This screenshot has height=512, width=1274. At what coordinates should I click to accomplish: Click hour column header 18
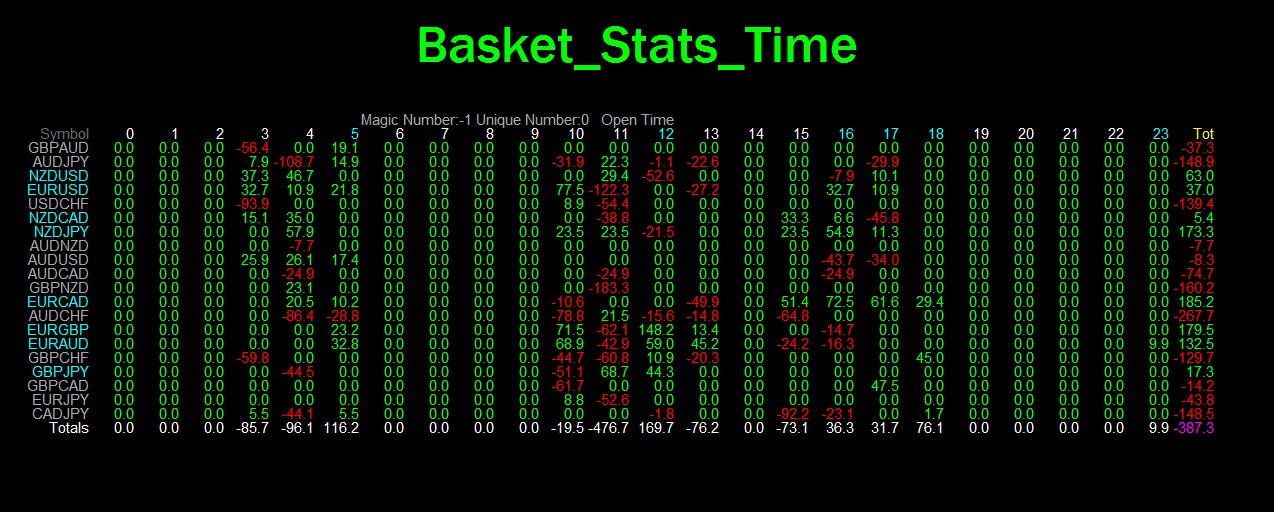coord(936,134)
